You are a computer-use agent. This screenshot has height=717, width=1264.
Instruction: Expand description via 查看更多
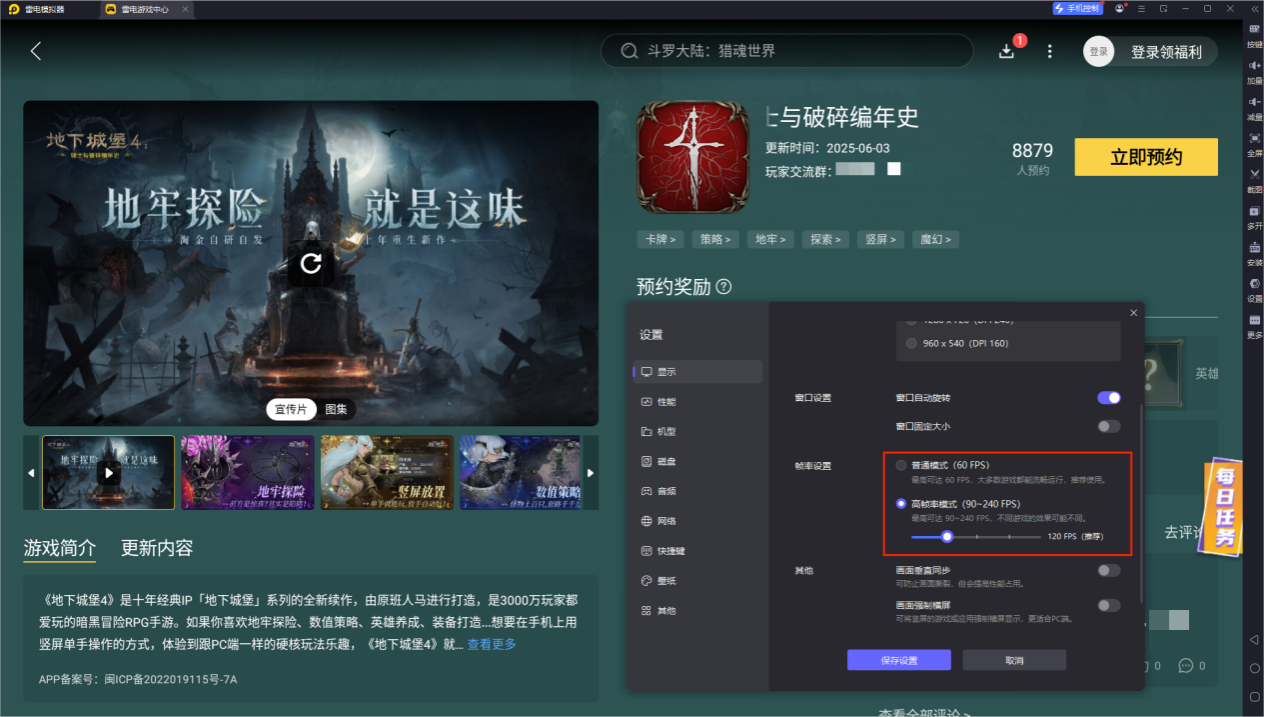tap(492, 644)
